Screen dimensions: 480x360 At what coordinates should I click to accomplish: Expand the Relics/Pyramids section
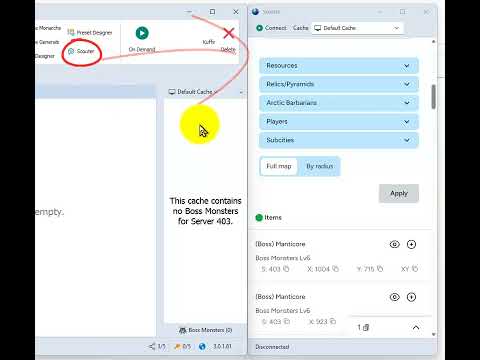pyautogui.click(x=338, y=84)
